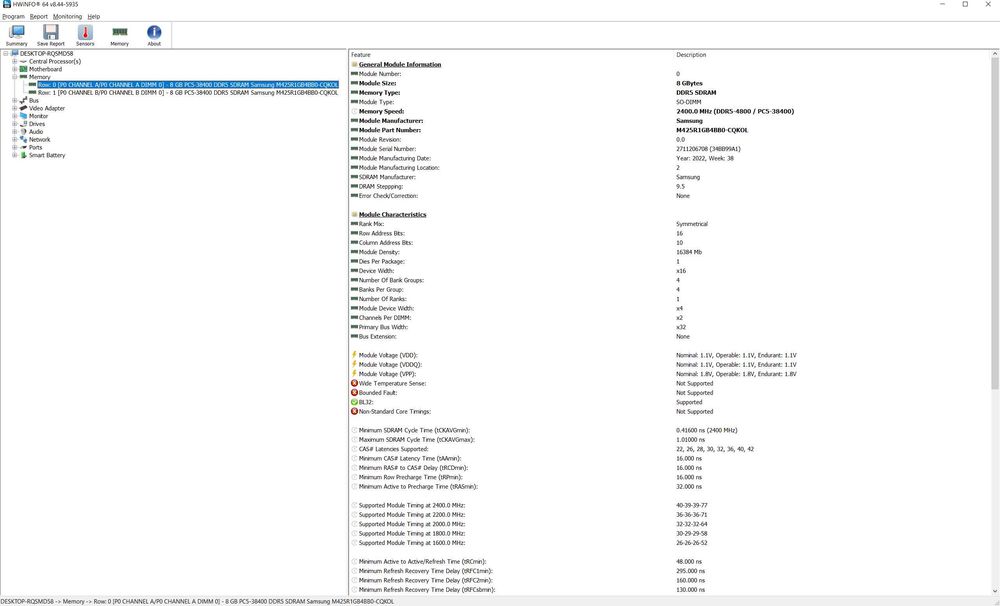This screenshot has height=606, width=1000.
Task: Select Central Processor(s) in the tree
Action: coord(55,62)
